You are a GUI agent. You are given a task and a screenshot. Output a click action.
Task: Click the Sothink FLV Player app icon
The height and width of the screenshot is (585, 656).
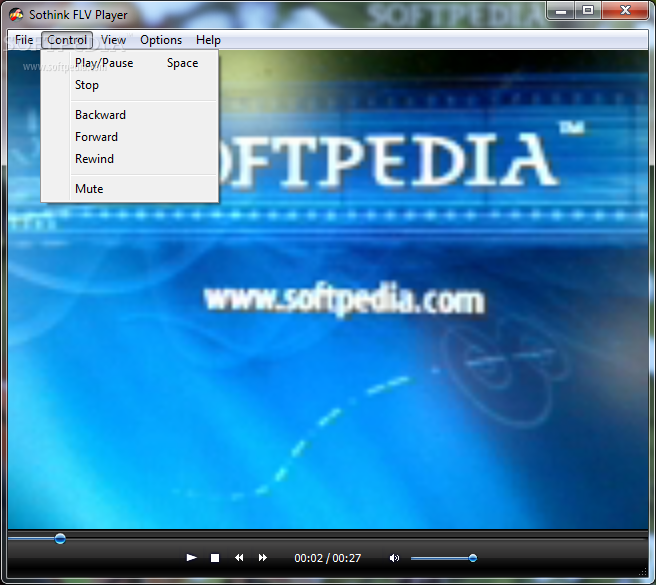click(x=16, y=15)
